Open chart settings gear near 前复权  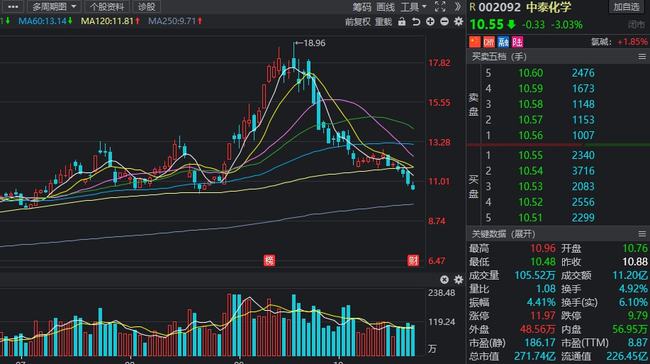458,22
